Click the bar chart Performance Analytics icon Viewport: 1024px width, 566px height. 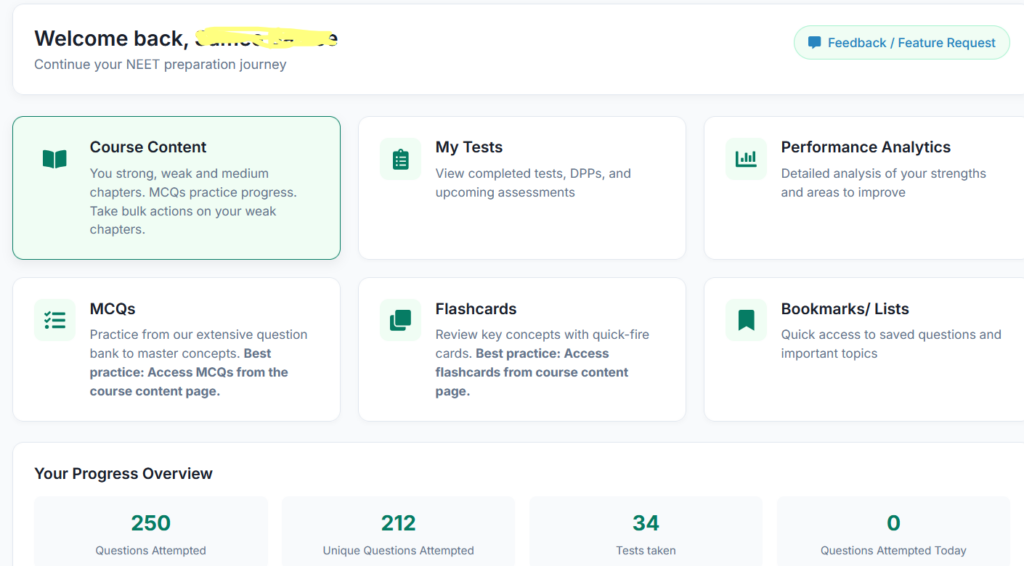746,159
